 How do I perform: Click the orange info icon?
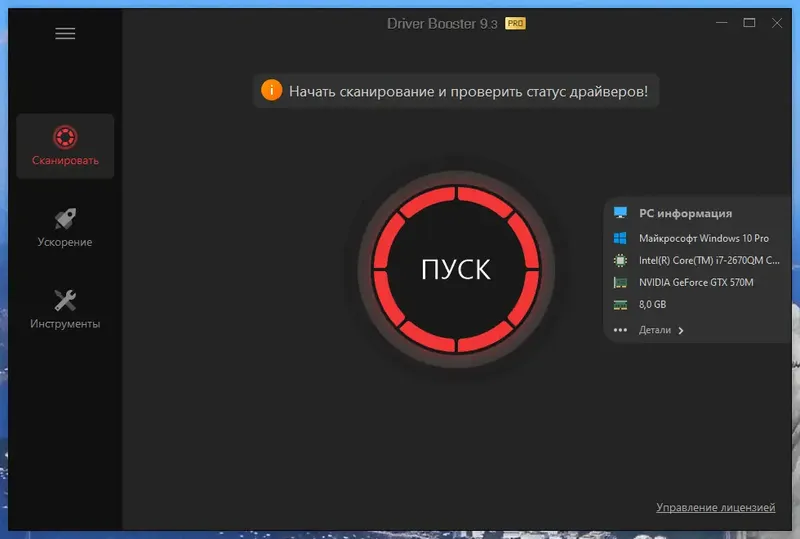coord(271,90)
